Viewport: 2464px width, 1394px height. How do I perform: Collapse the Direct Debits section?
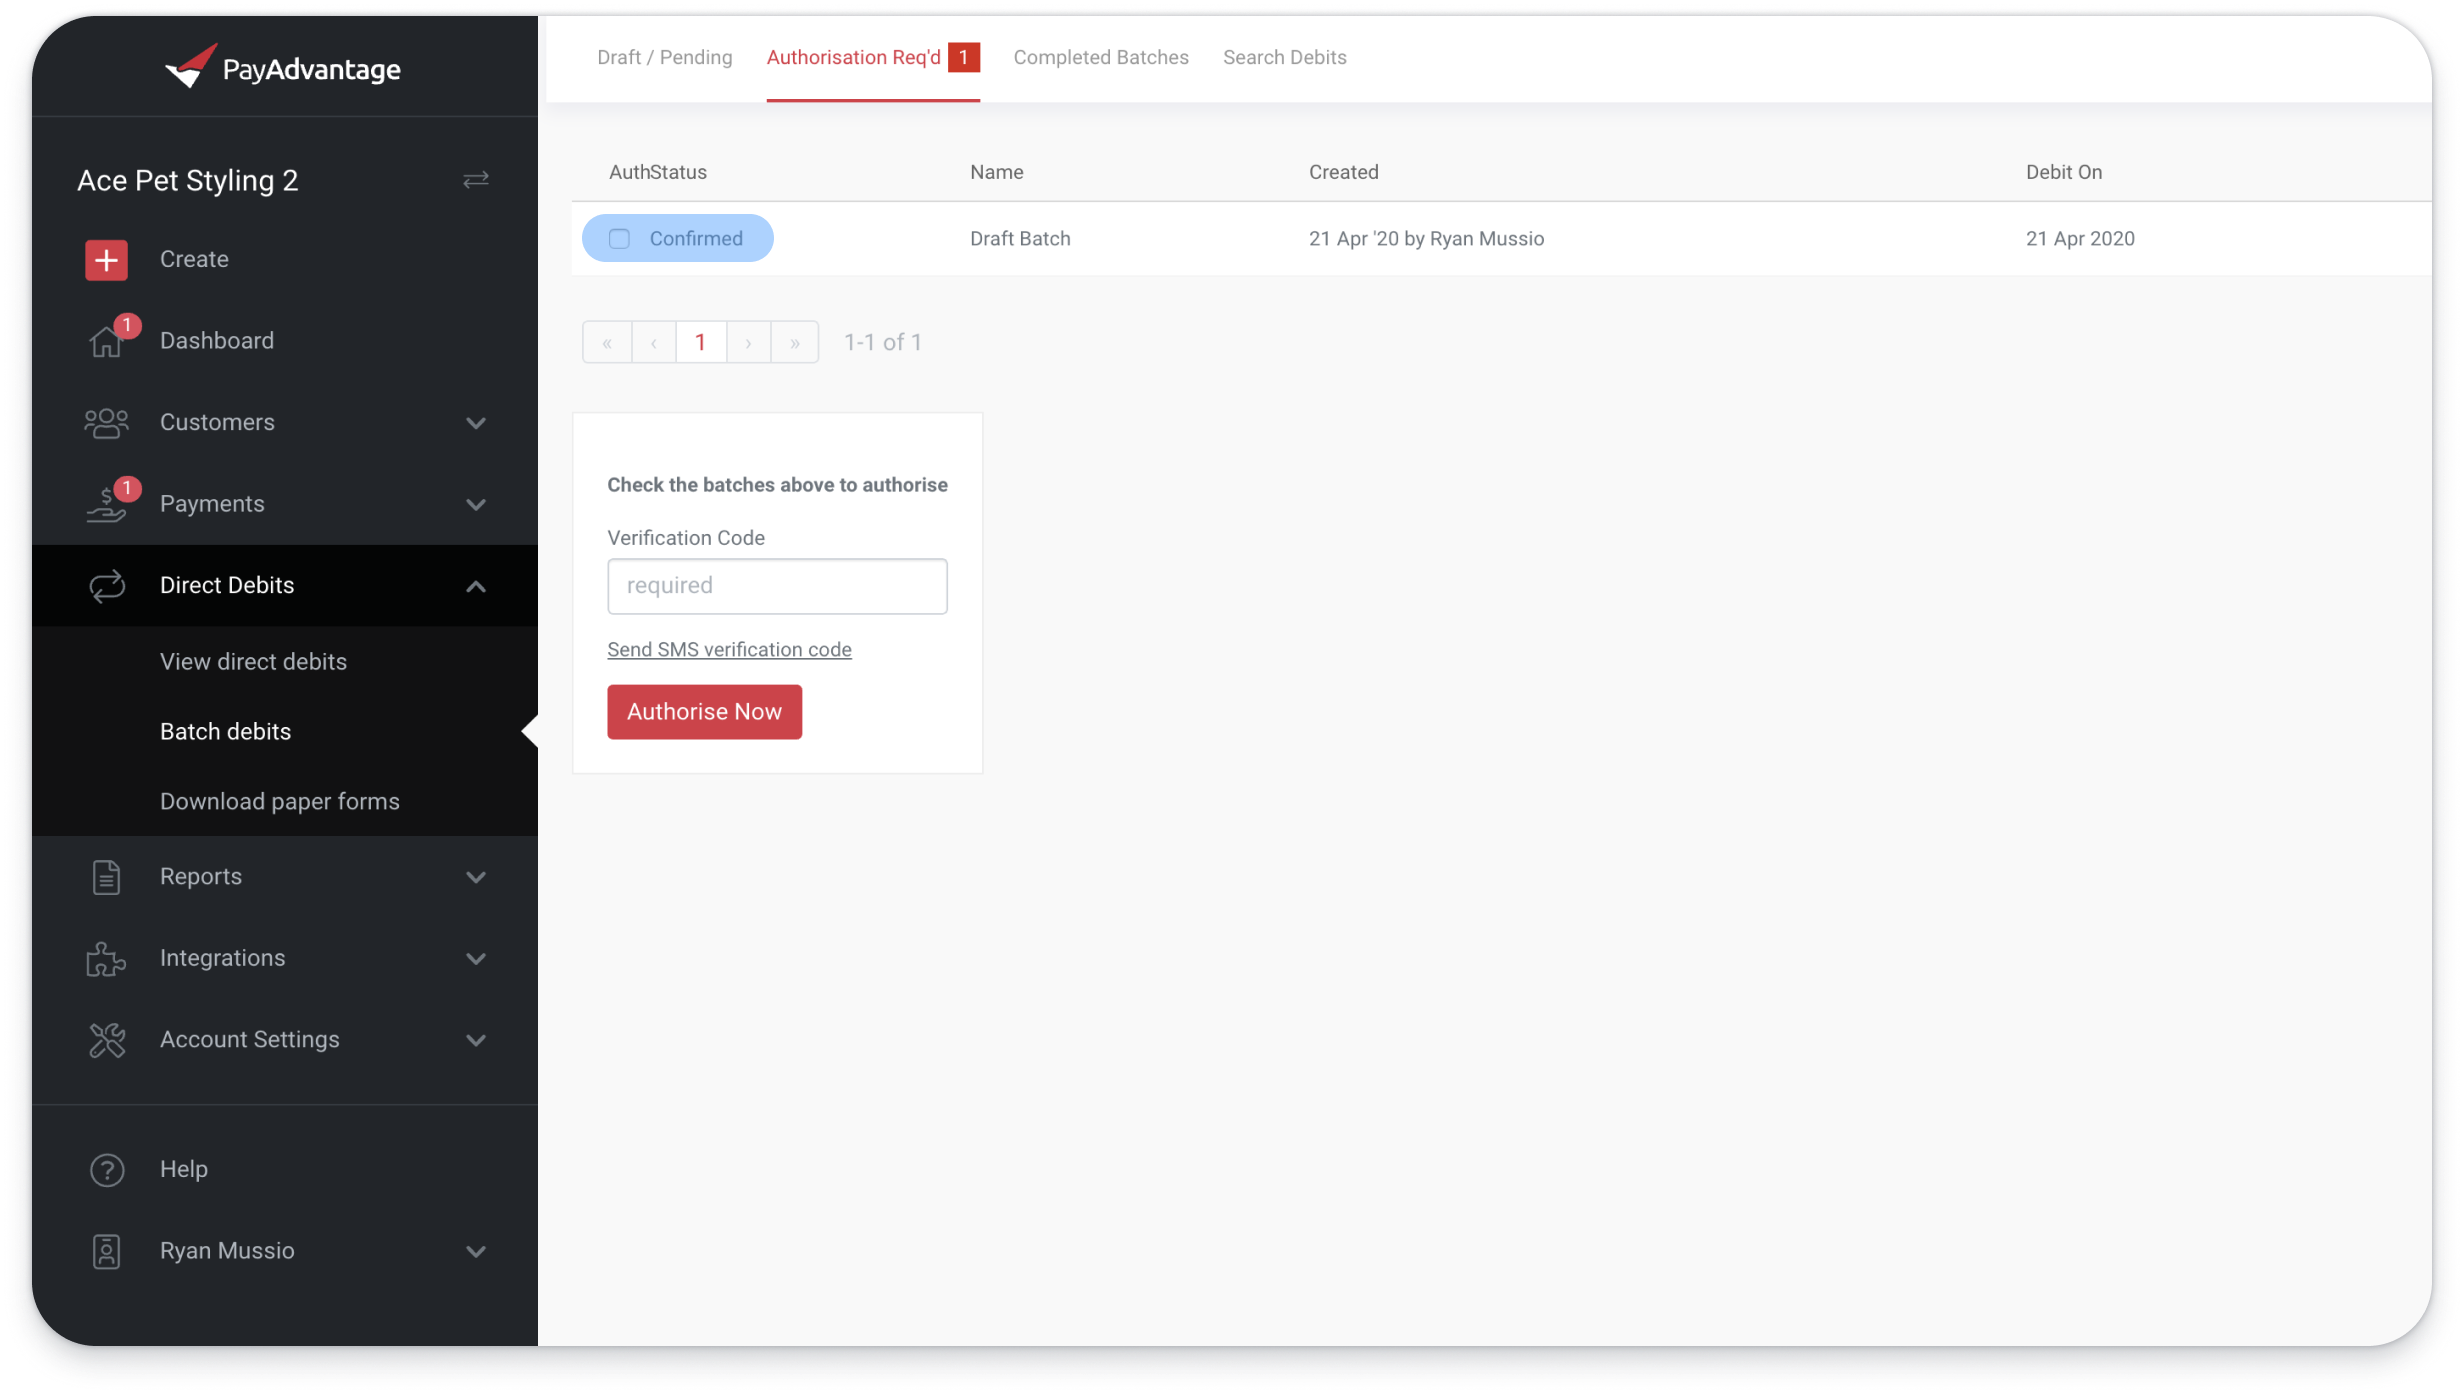(x=476, y=586)
